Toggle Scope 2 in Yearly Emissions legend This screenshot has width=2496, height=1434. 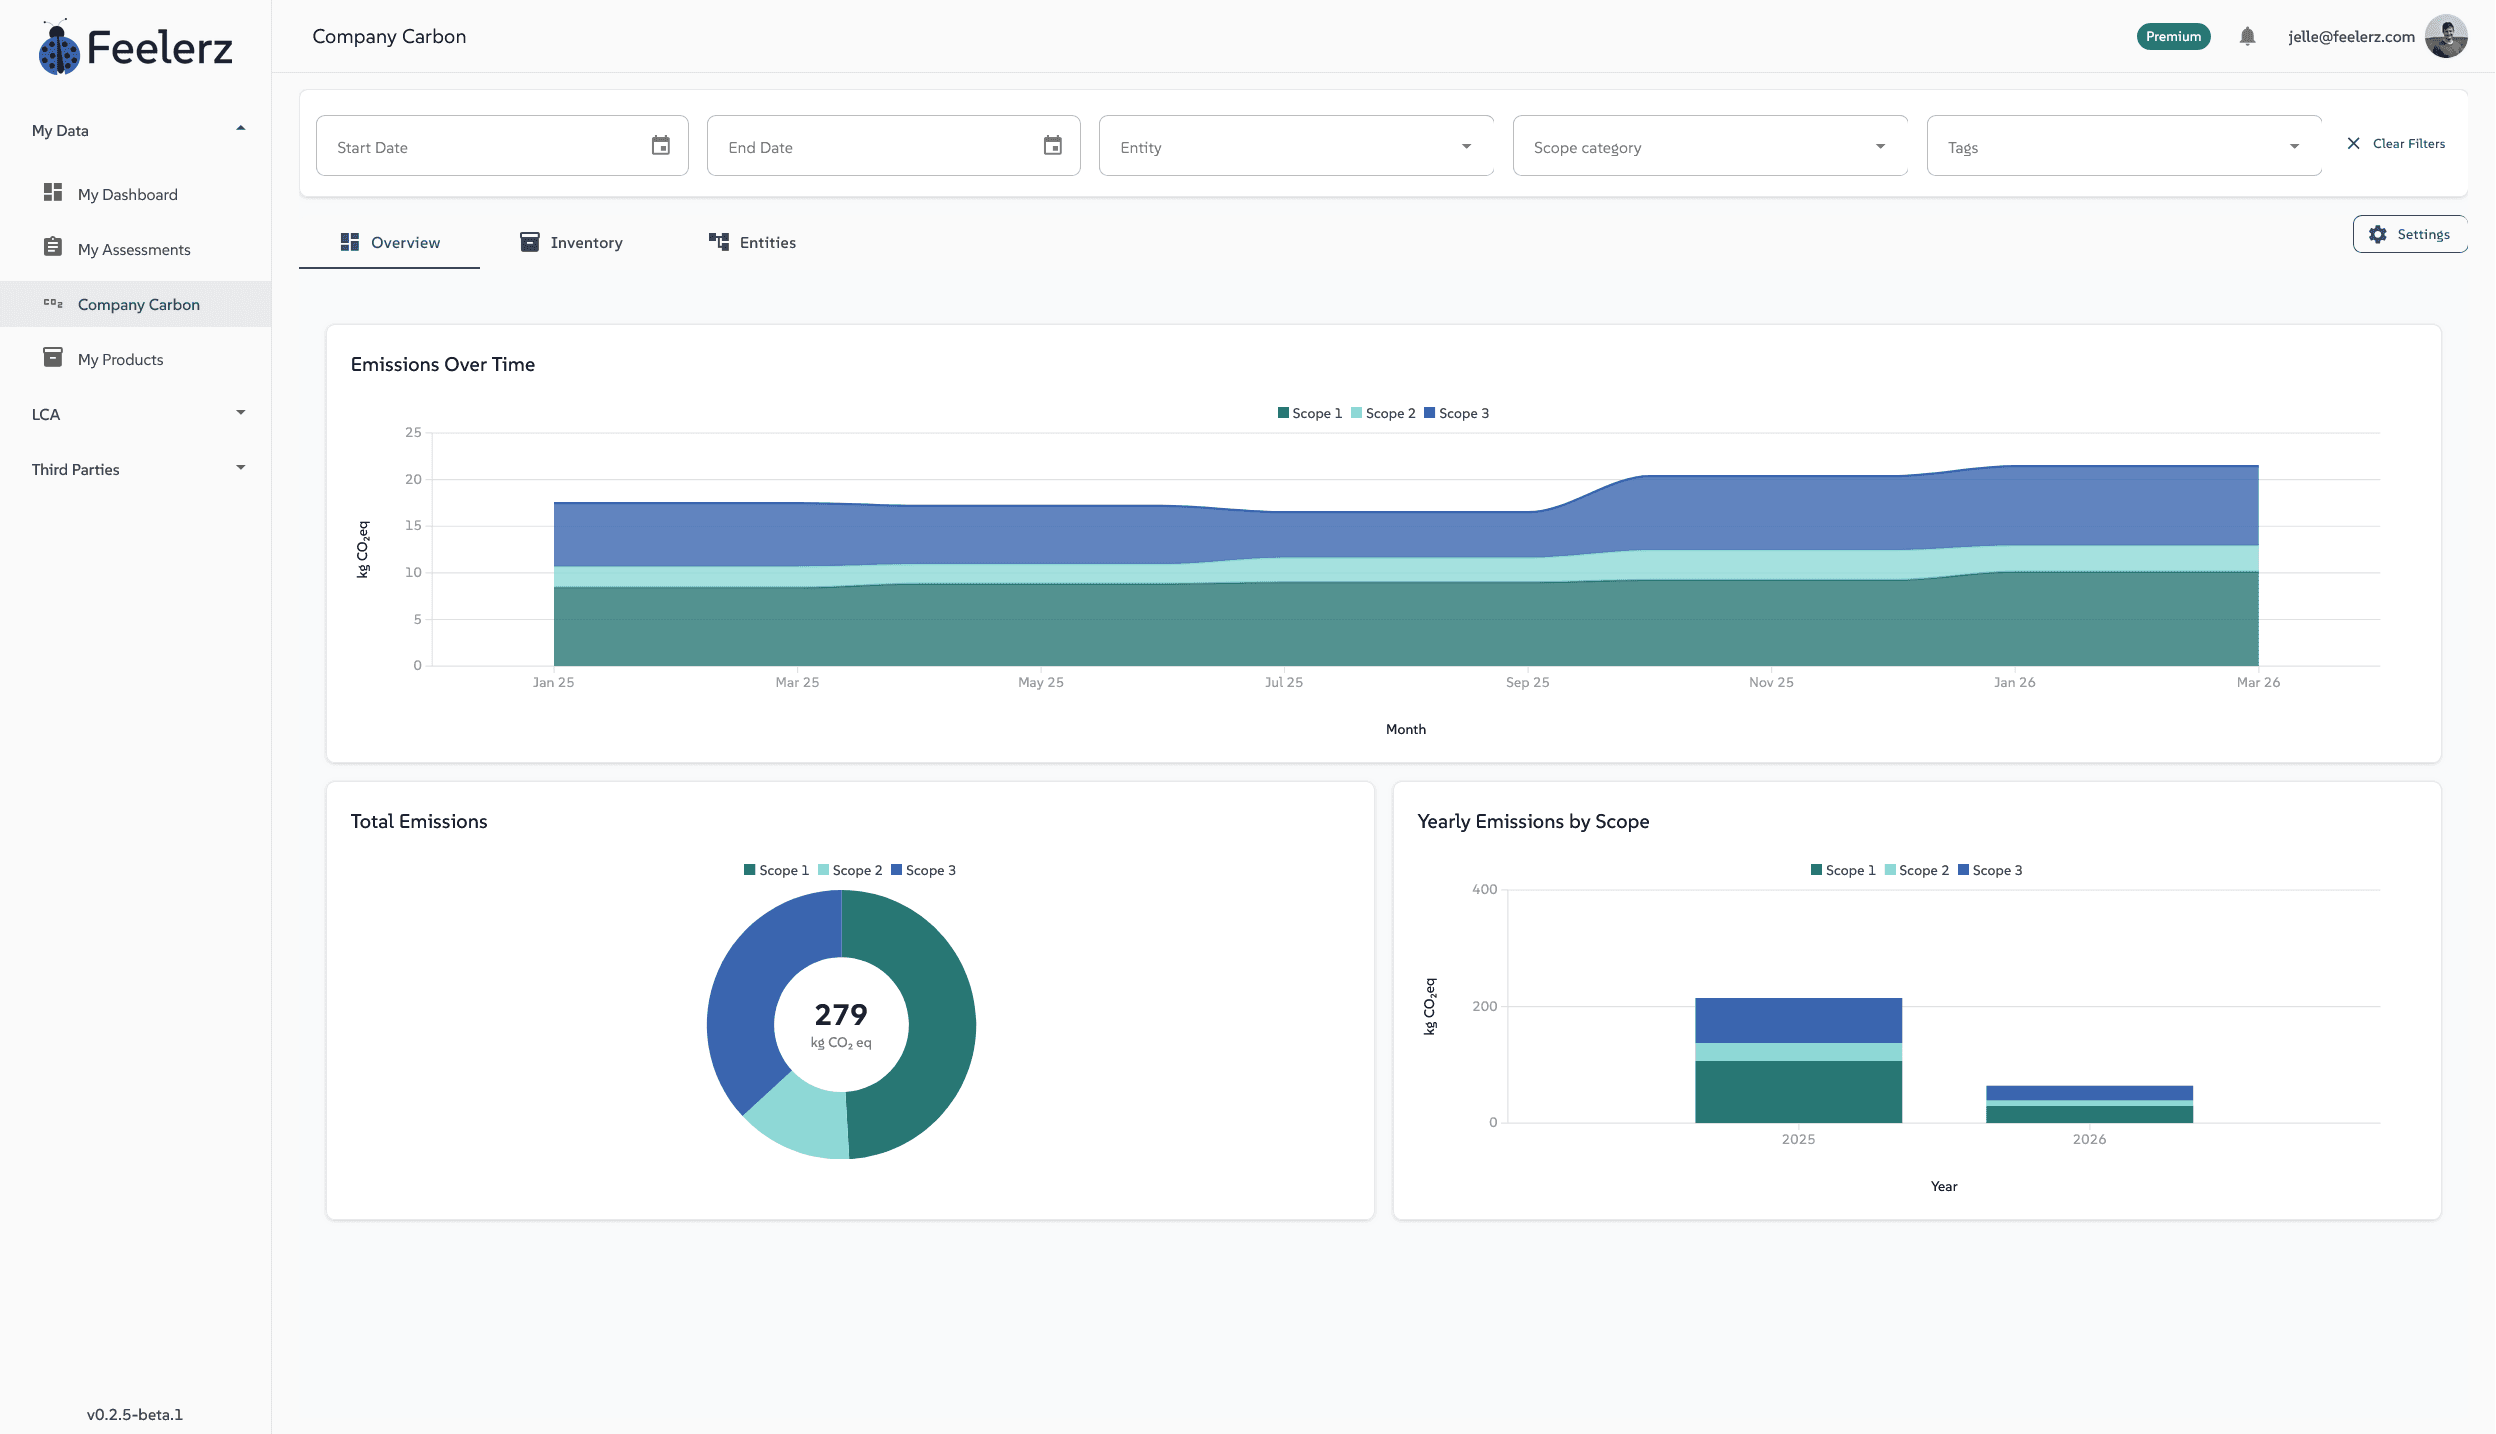point(1916,870)
